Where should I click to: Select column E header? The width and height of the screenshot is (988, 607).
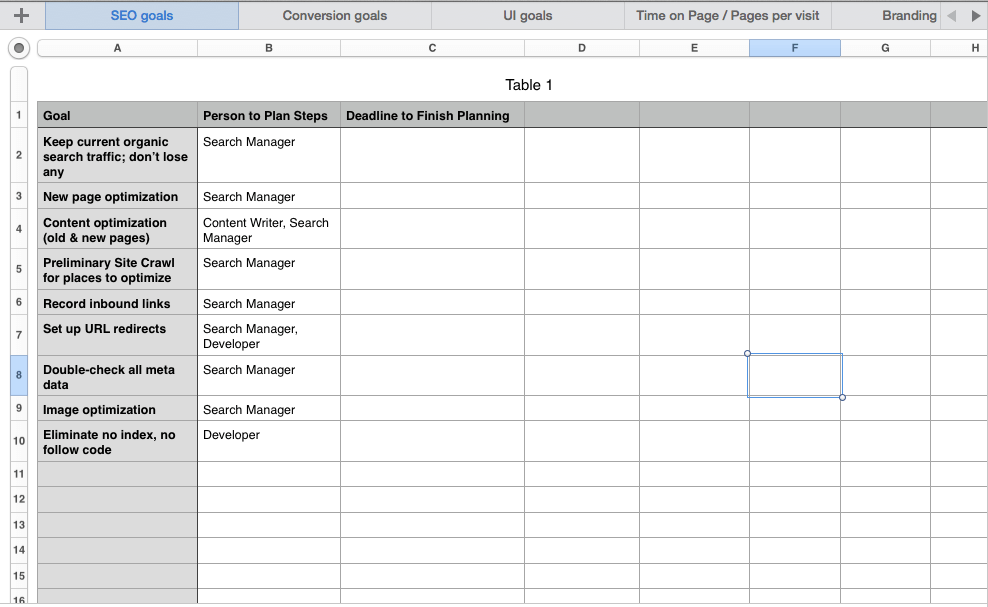tap(694, 48)
